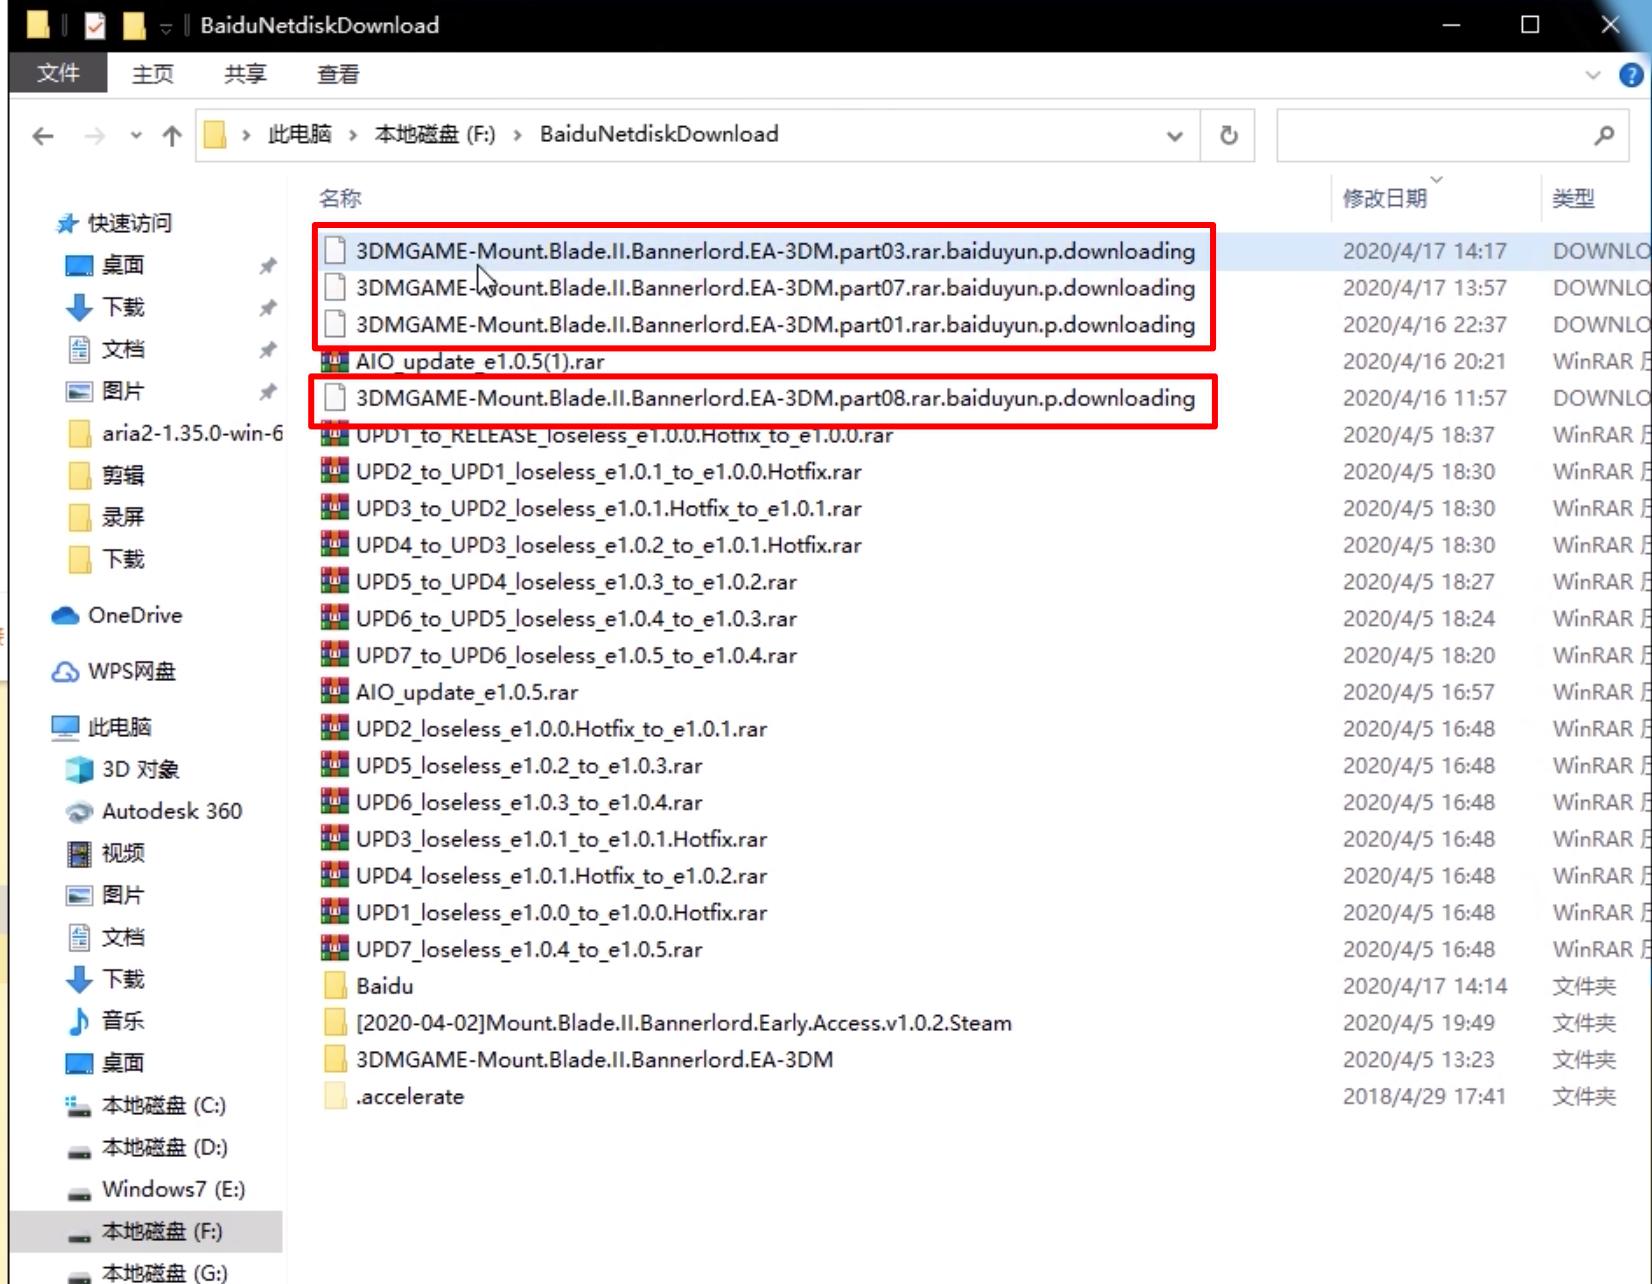Expand the ribbon with the chevron
The width and height of the screenshot is (1652, 1284).
point(1593,75)
